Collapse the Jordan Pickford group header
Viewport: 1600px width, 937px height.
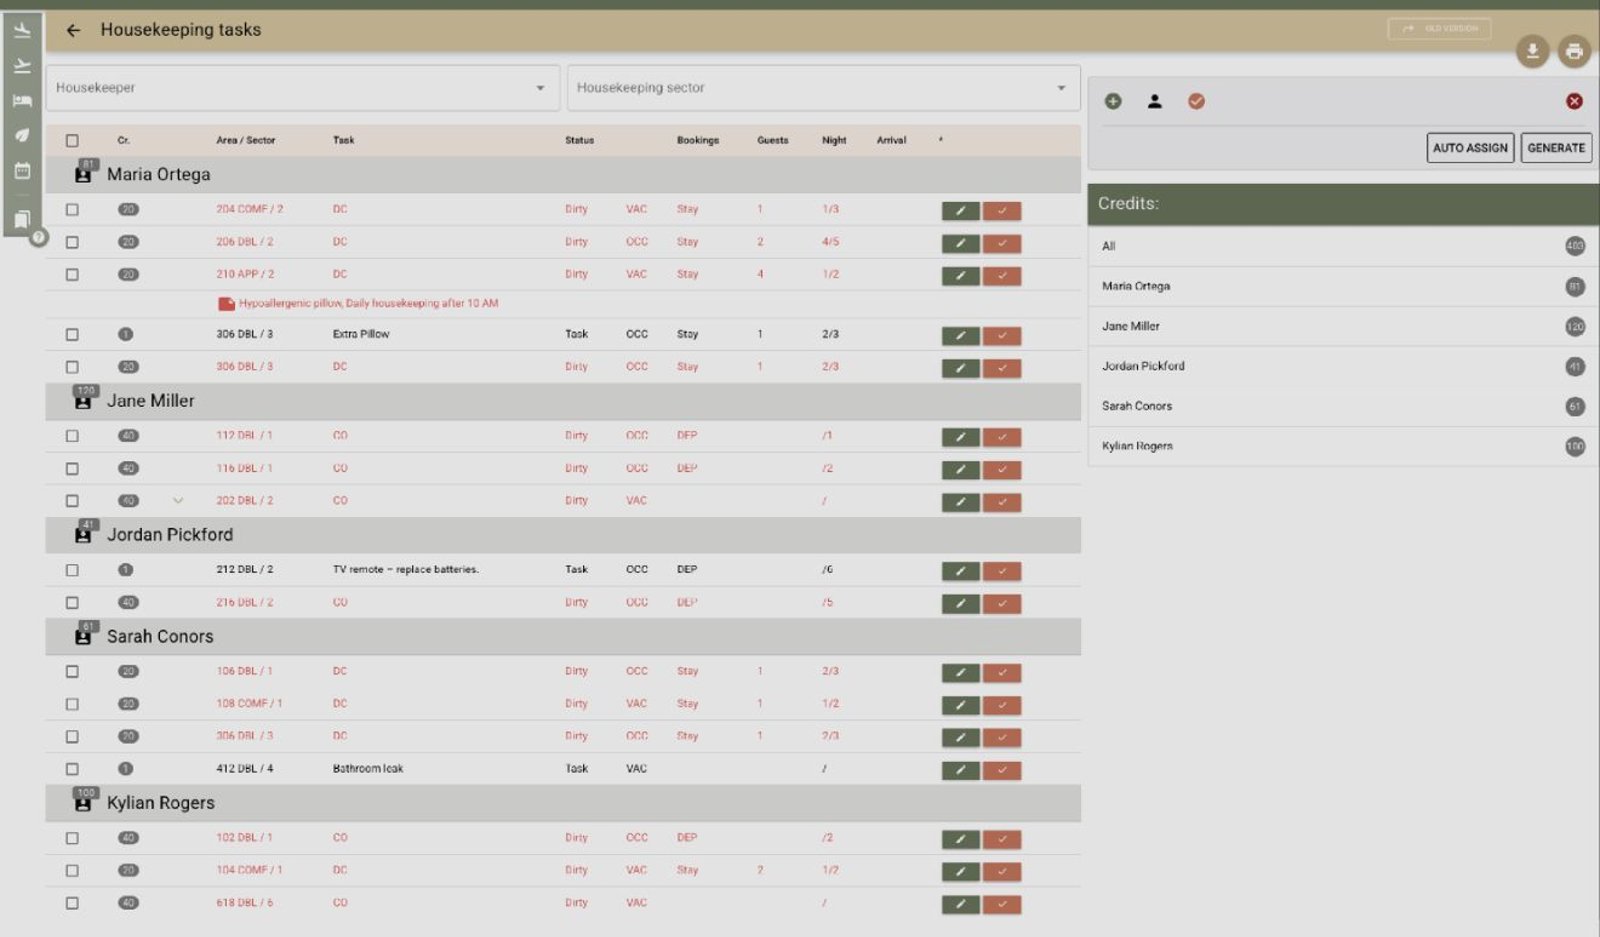[x=563, y=535]
